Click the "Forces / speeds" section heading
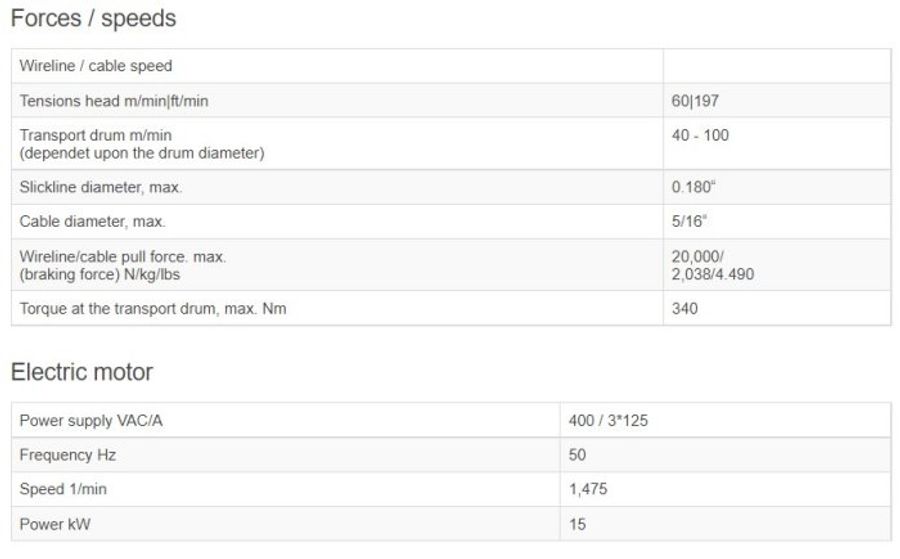The image size is (900, 559). pos(93,19)
